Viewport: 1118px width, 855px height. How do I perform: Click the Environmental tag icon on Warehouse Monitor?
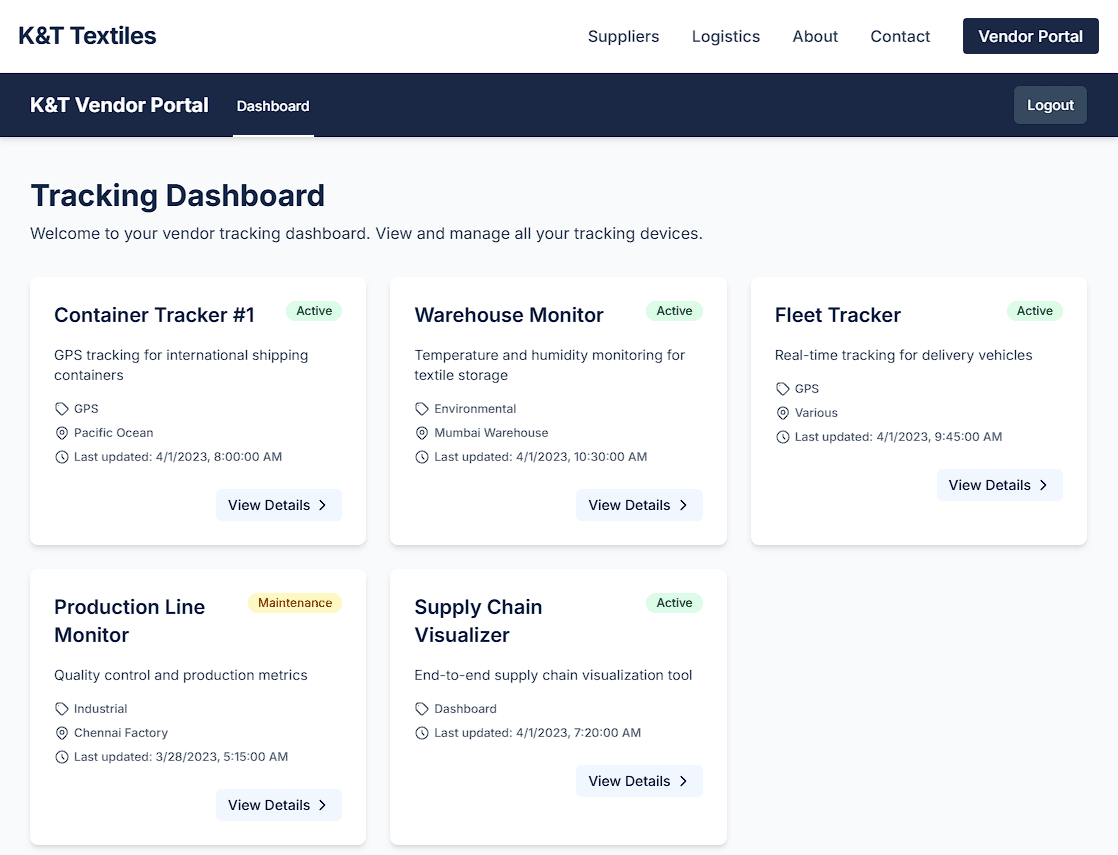[420, 408]
